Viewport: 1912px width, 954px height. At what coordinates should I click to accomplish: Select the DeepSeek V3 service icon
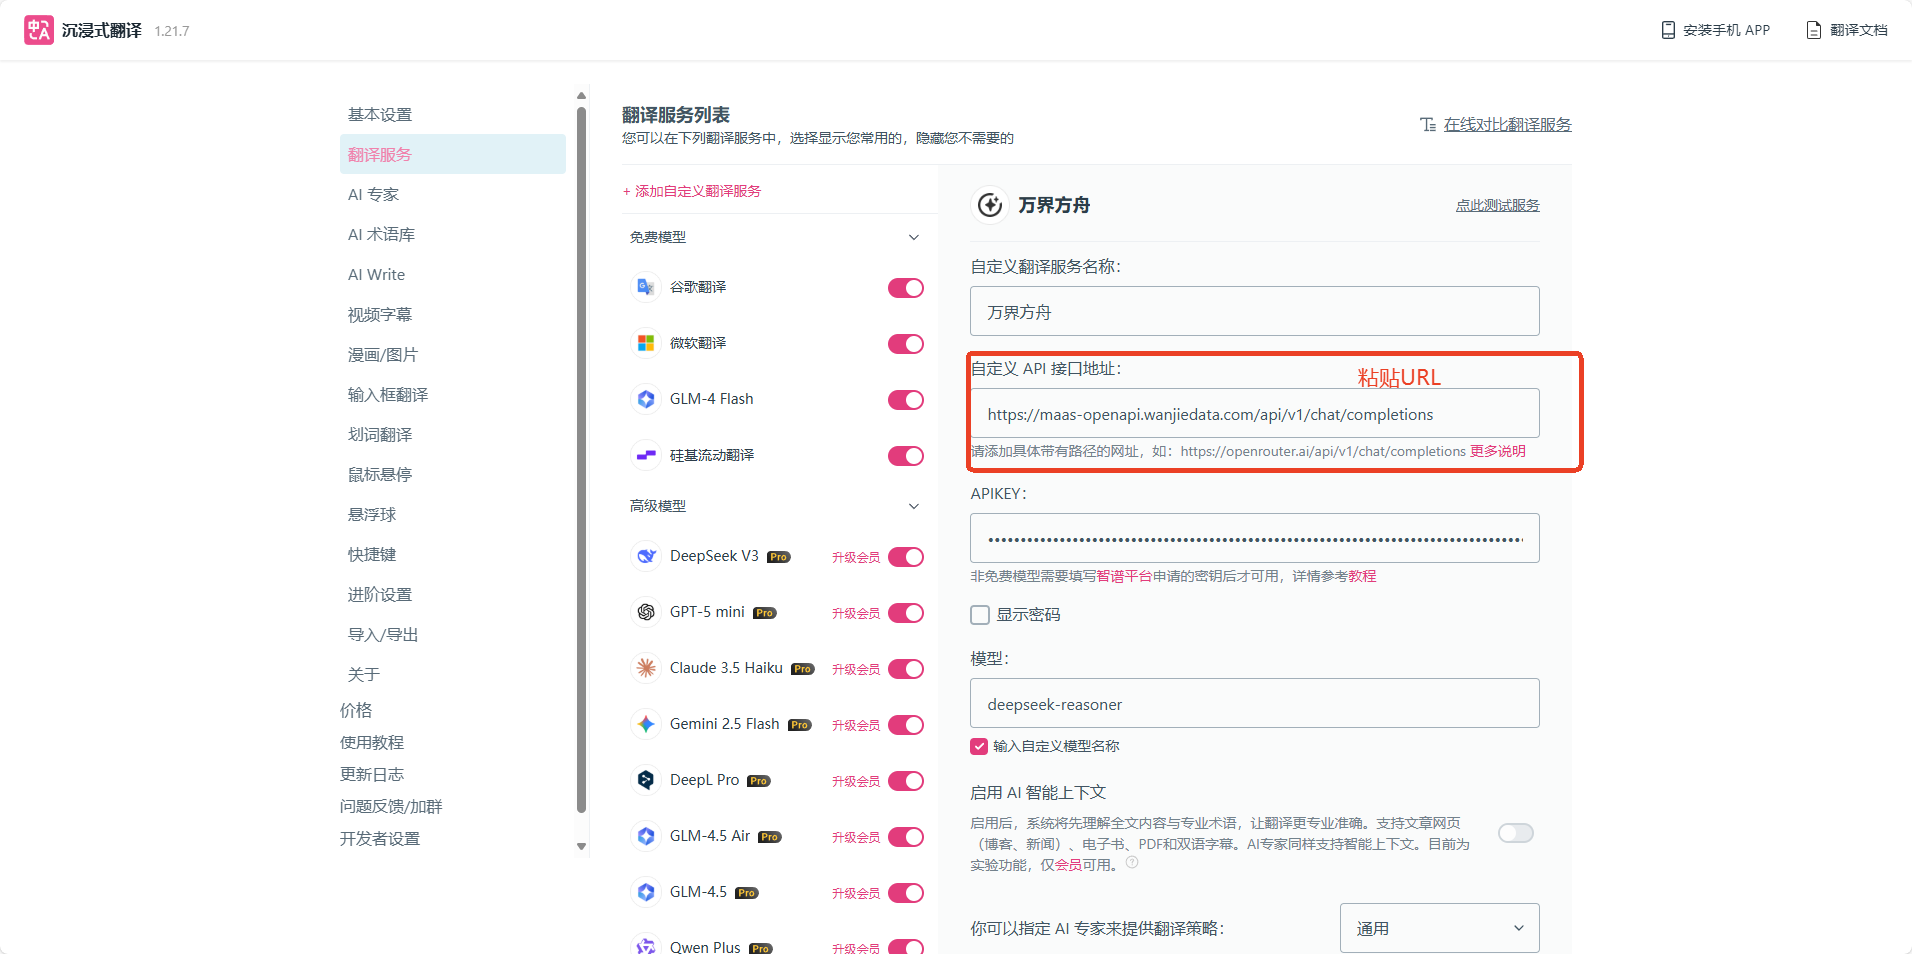(646, 556)
